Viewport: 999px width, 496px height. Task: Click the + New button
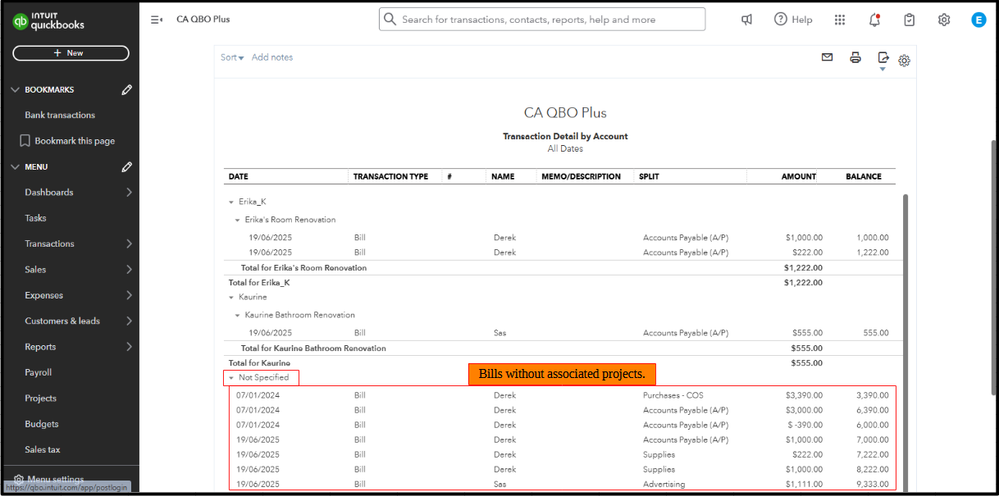pos(71,53)
